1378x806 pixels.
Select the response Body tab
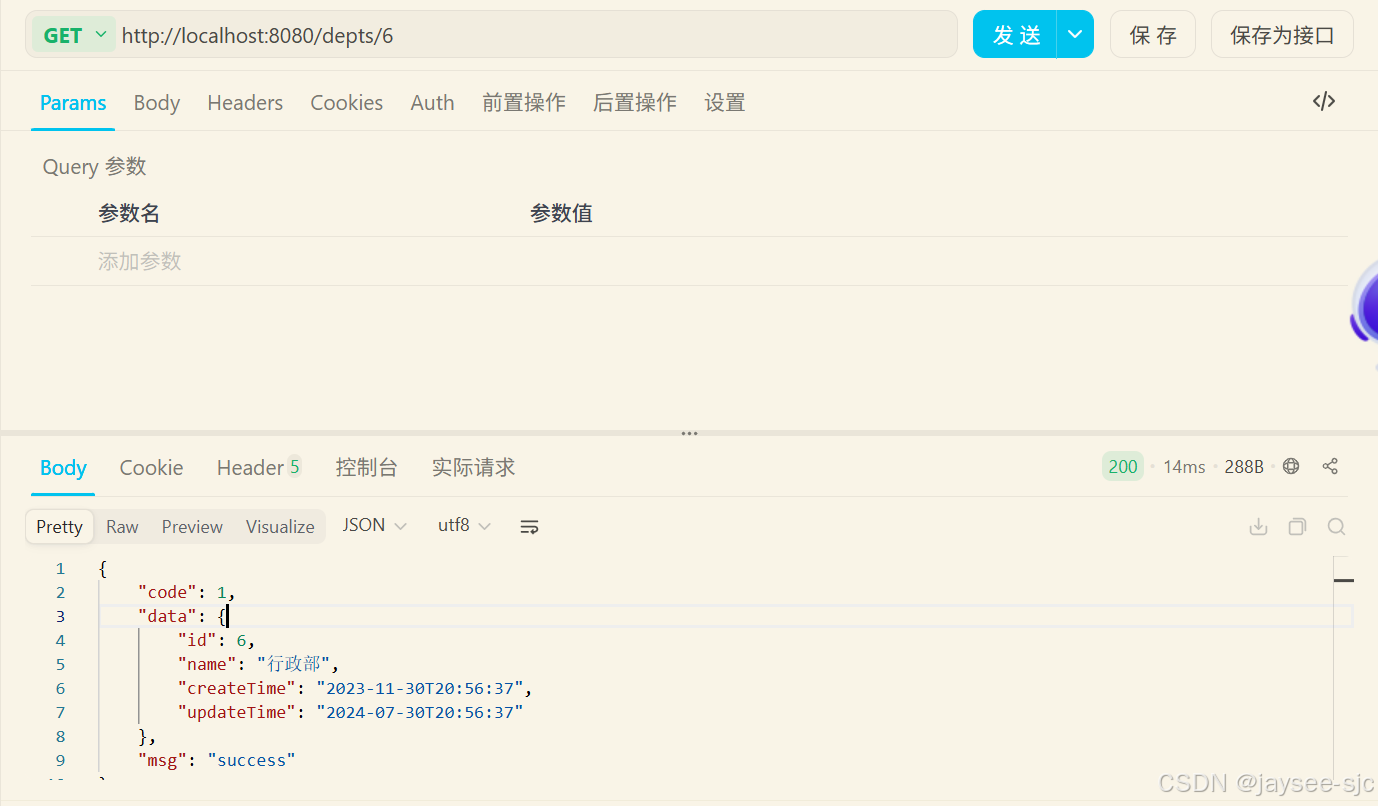[63, 468]
